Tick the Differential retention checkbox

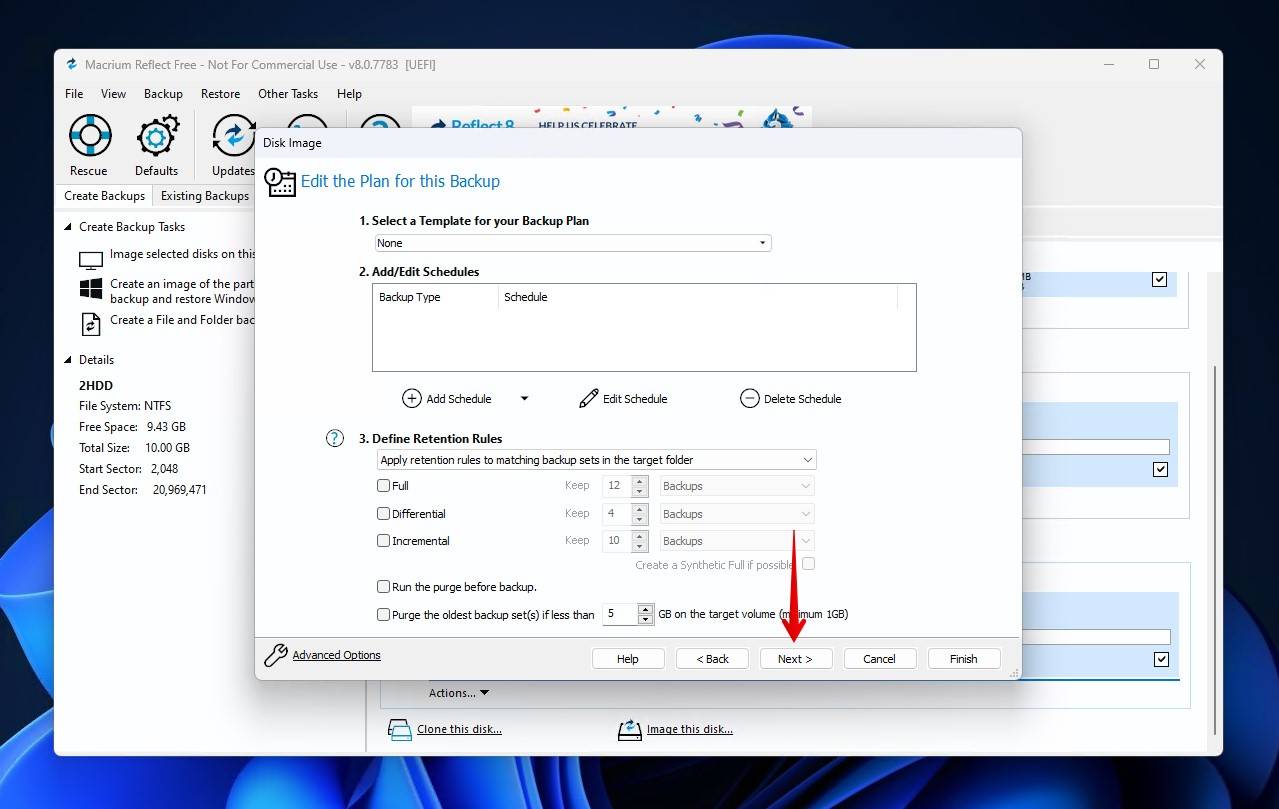(384, 514)
